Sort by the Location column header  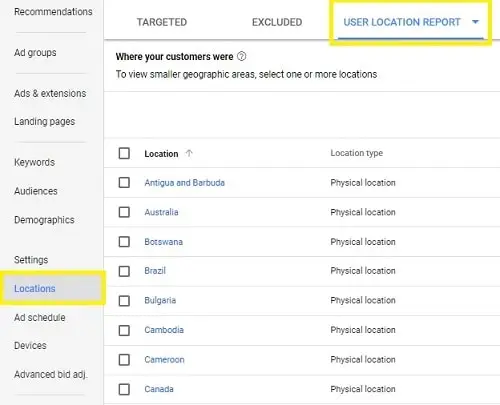point(161,154)
